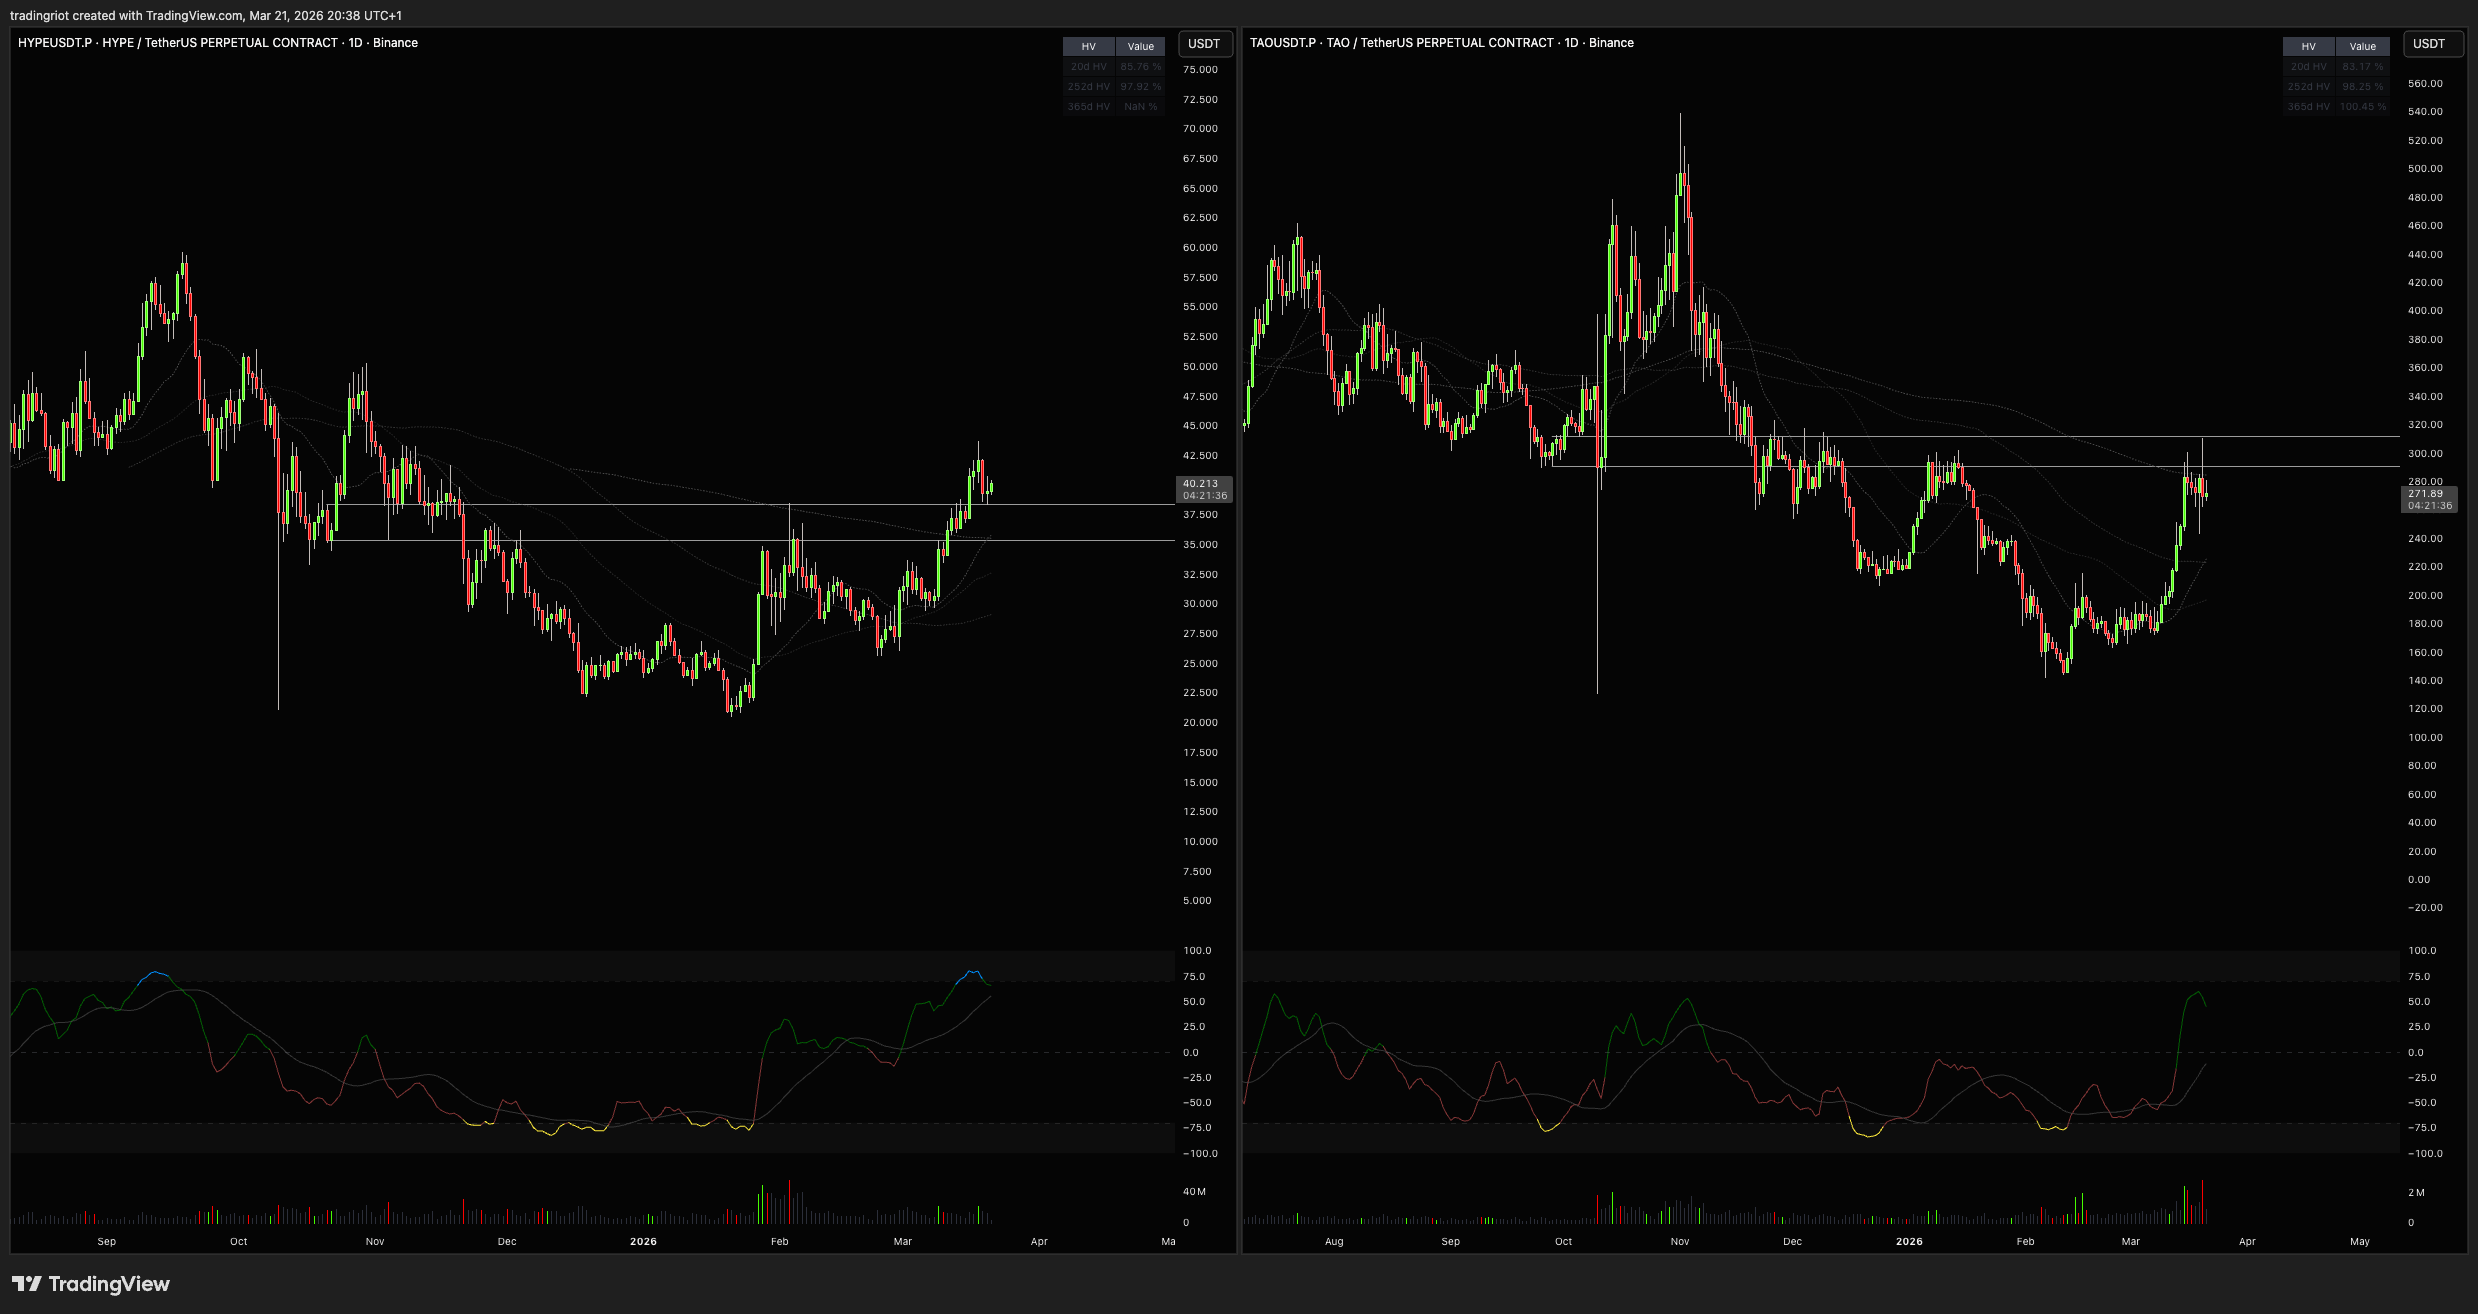Click the 2026 label on HYPE time axis
The image size is (2478, 1314).
click(x=643, y=1242)
